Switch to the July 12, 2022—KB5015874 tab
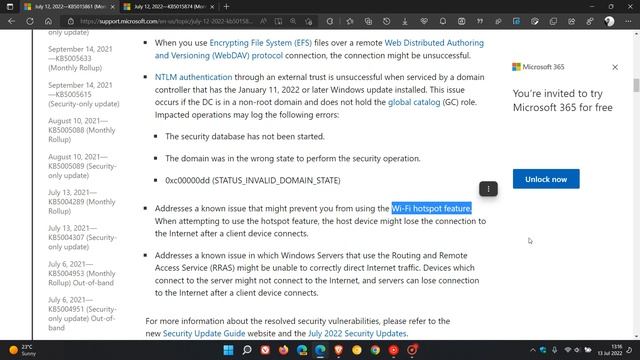 [x=168, y=7]
